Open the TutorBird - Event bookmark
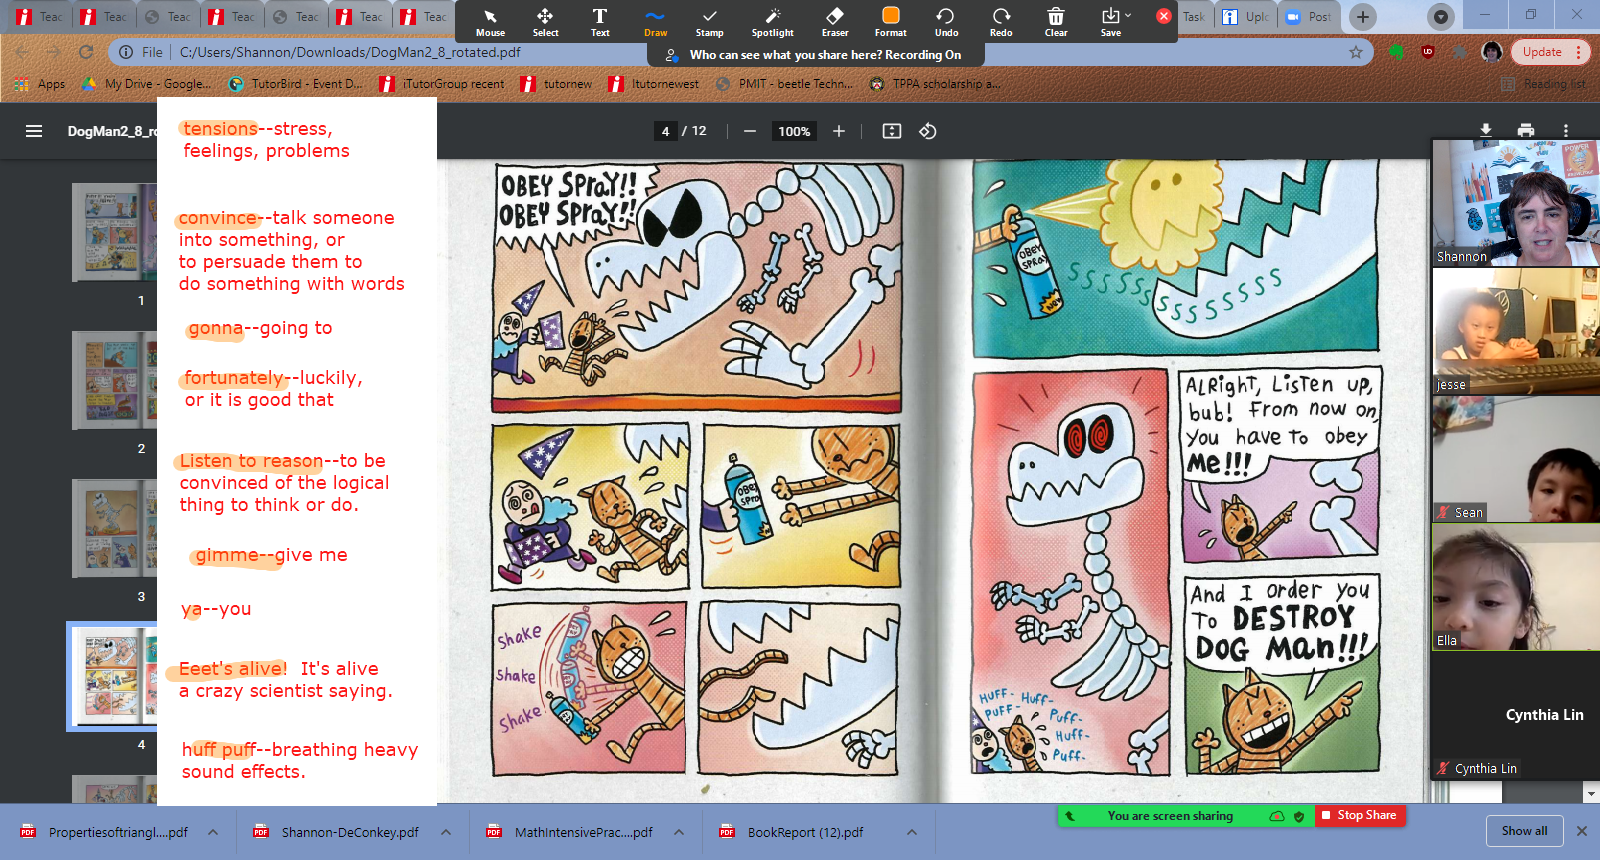Screen dimensions: 1600x860 tap(295, 84)
